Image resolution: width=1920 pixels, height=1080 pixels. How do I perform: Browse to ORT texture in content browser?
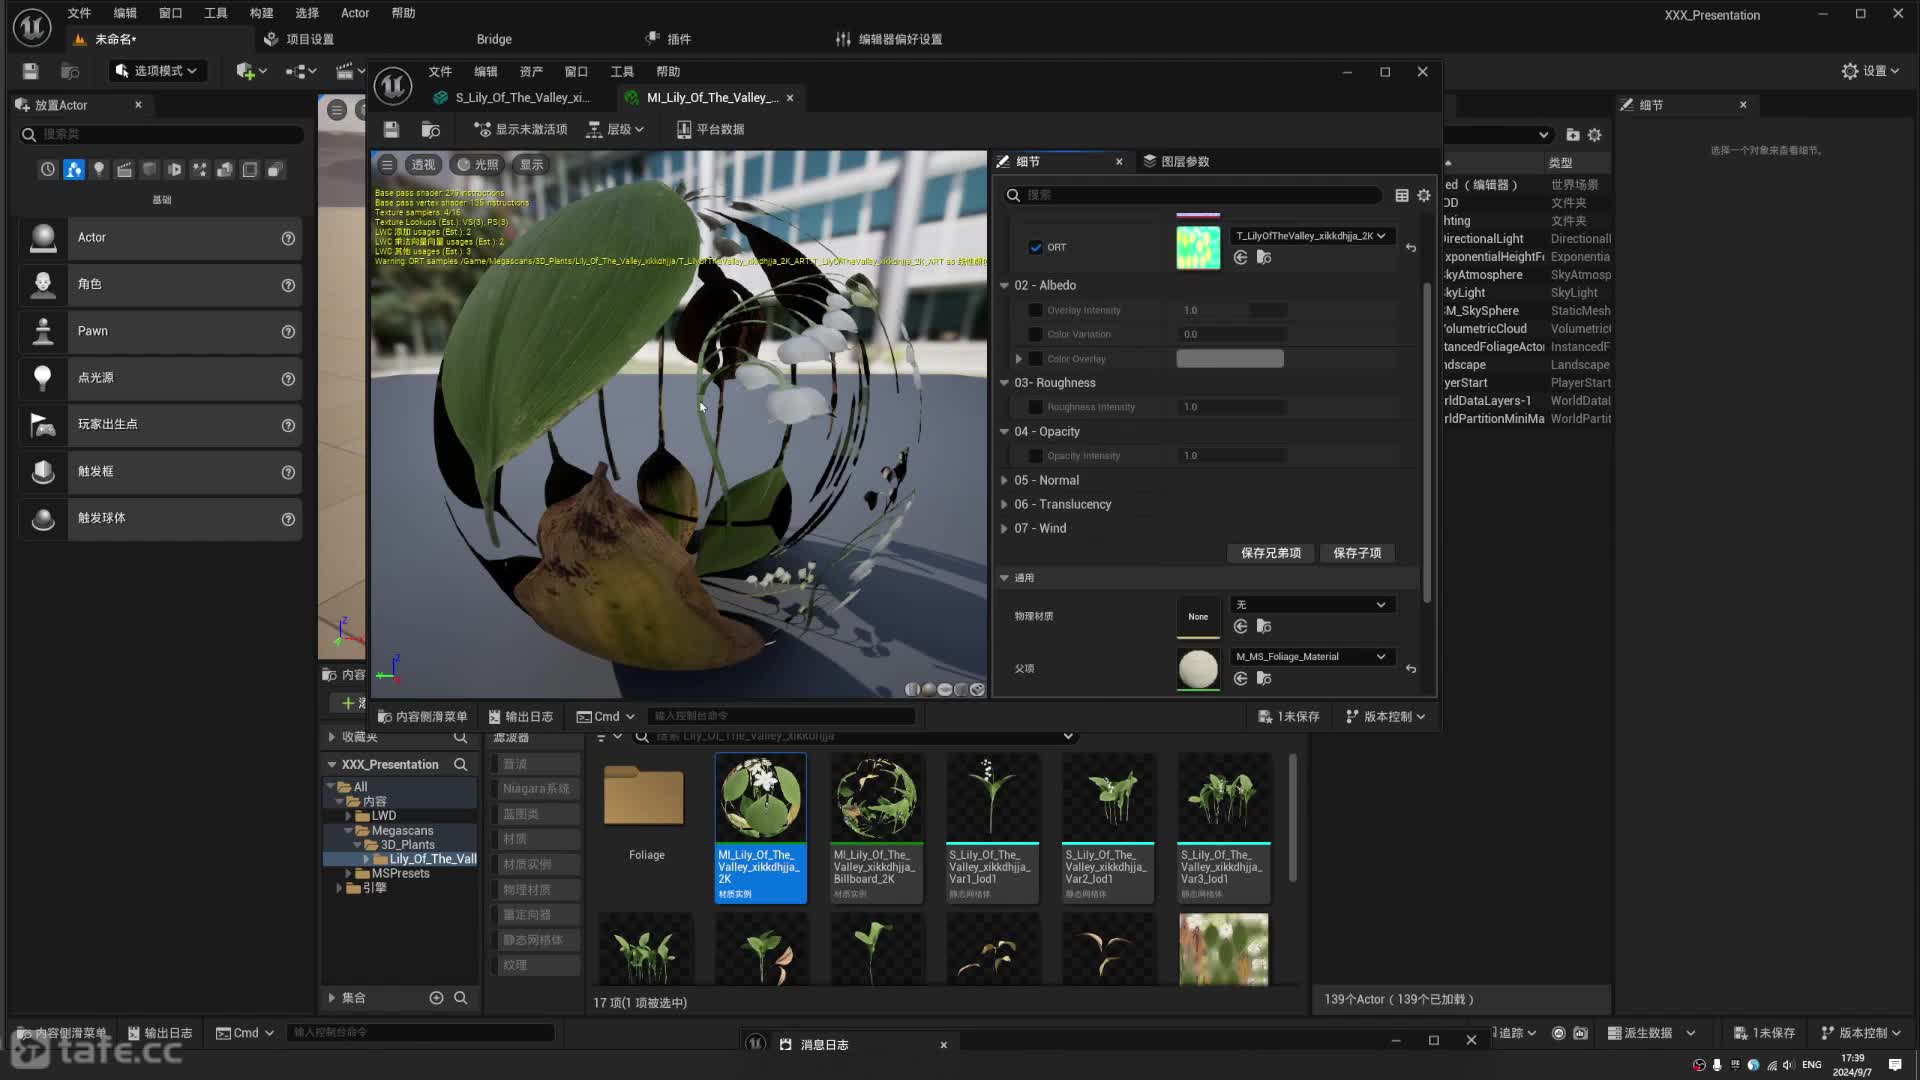point(1264,258)
